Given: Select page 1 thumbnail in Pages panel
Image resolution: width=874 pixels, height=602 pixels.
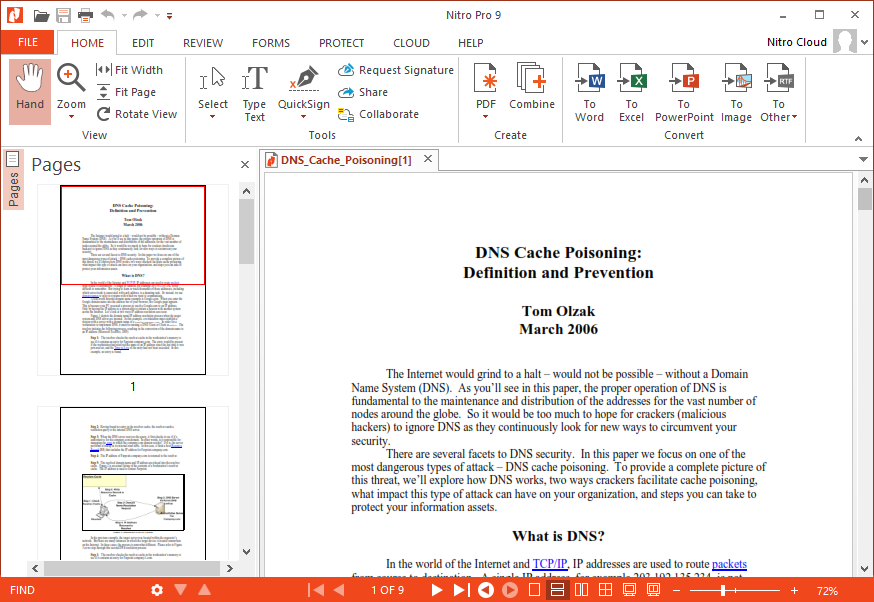Looking at the screenshot, I should click(x=132, y=280).
